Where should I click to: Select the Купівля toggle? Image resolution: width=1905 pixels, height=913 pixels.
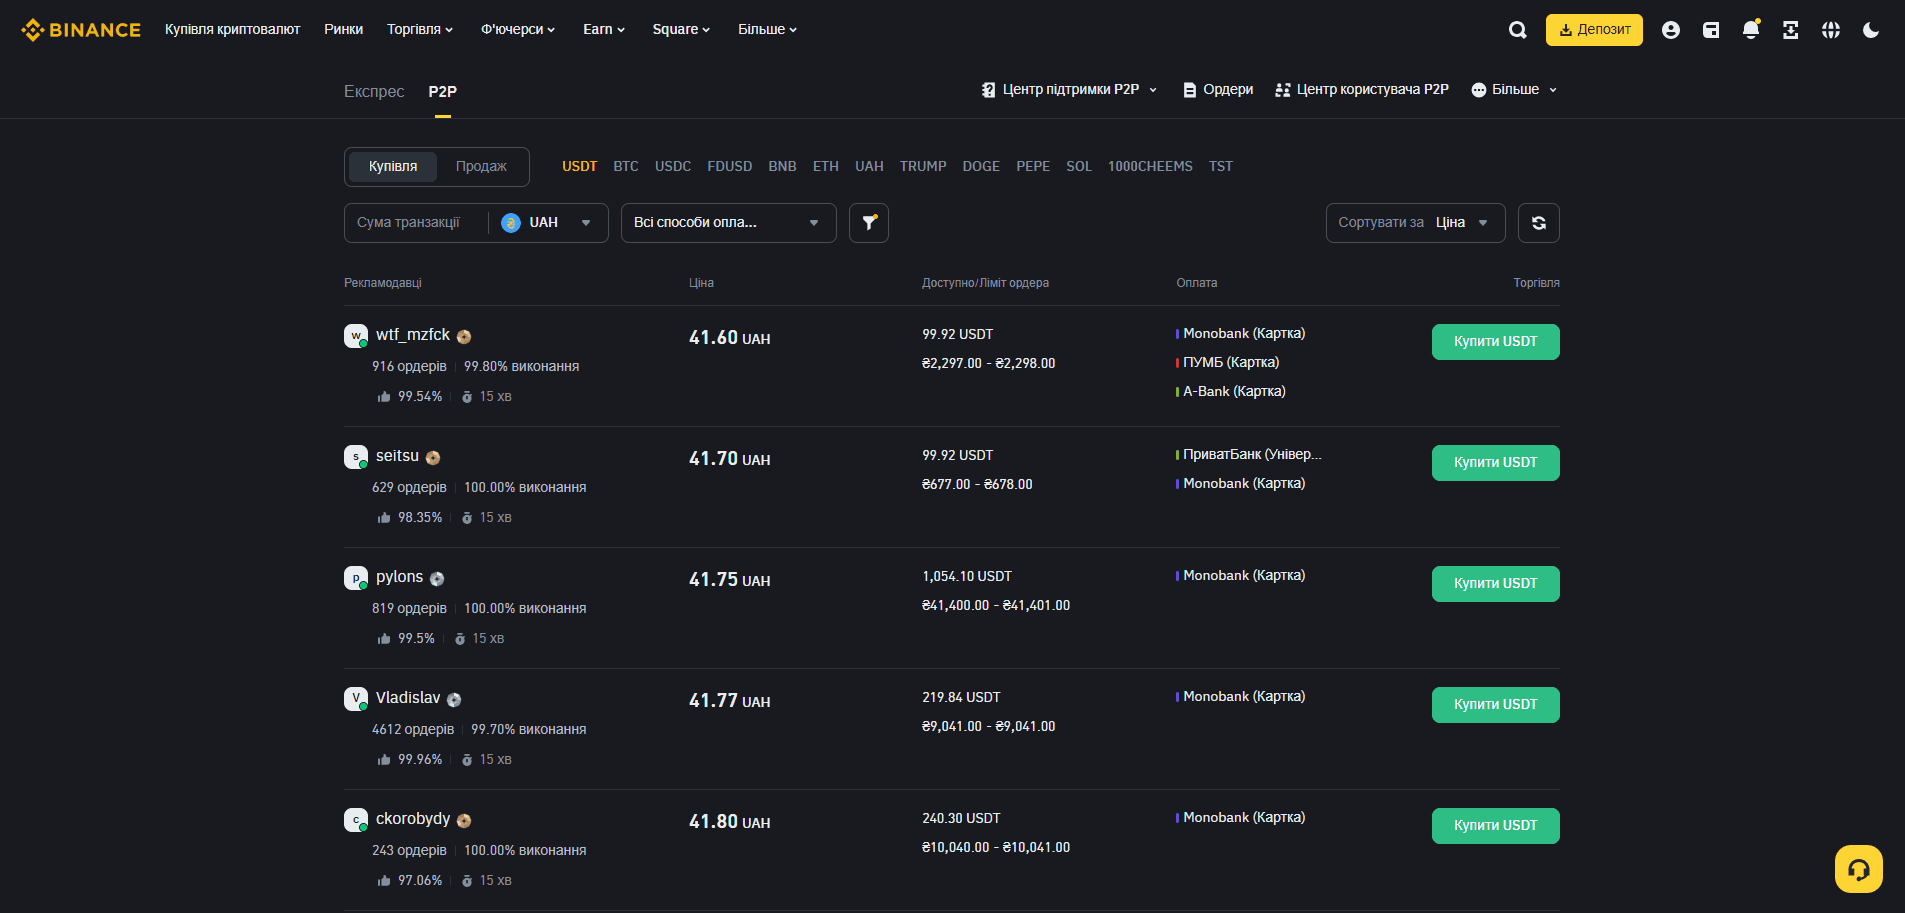393,166
